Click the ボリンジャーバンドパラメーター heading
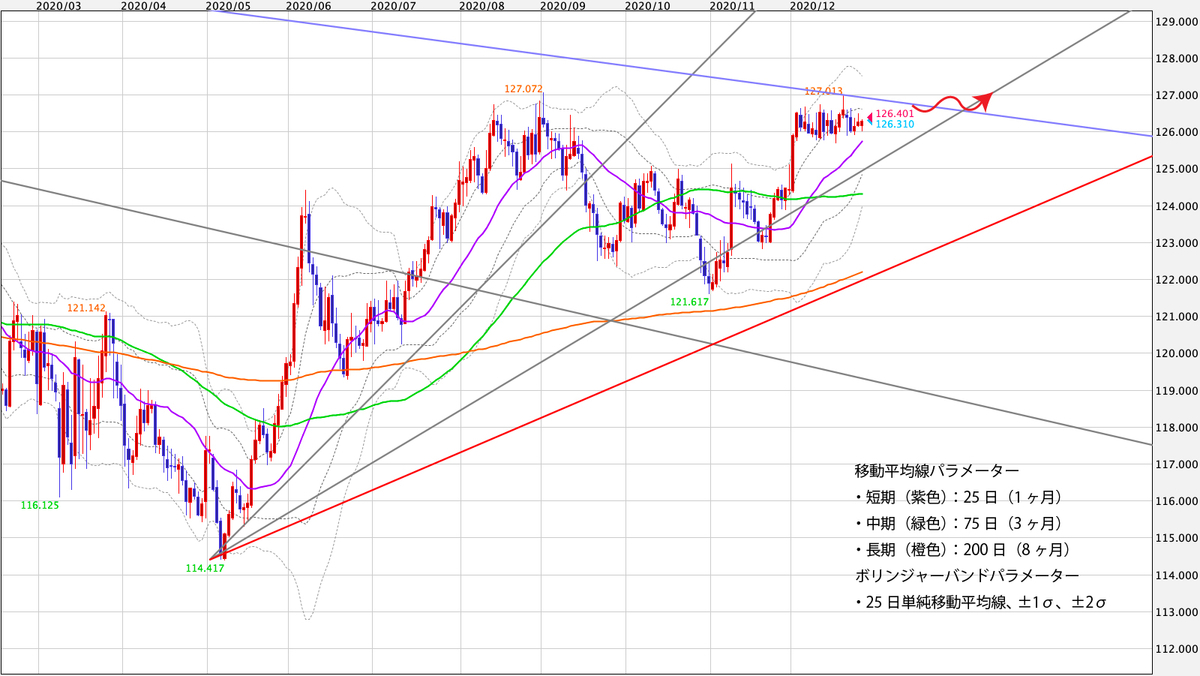This screenshot has width=1200, height=676. pos(967,576)
